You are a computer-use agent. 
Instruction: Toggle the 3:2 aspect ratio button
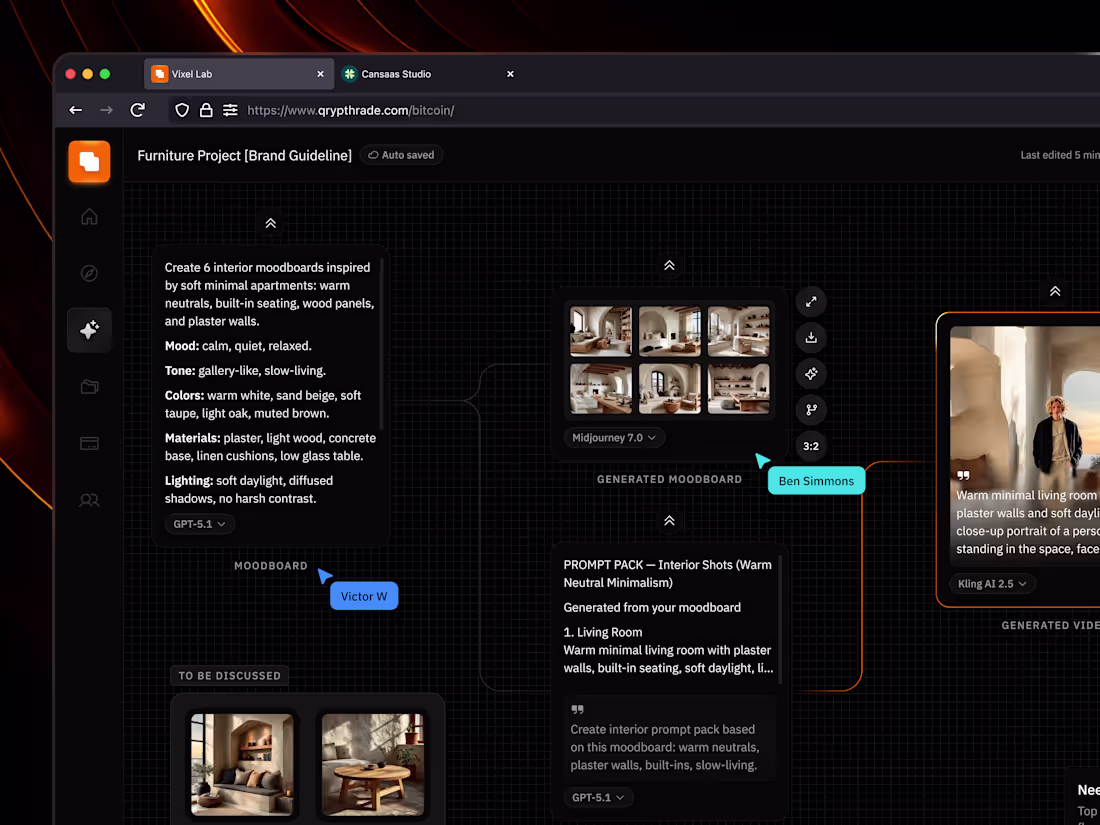click(810, 446)
